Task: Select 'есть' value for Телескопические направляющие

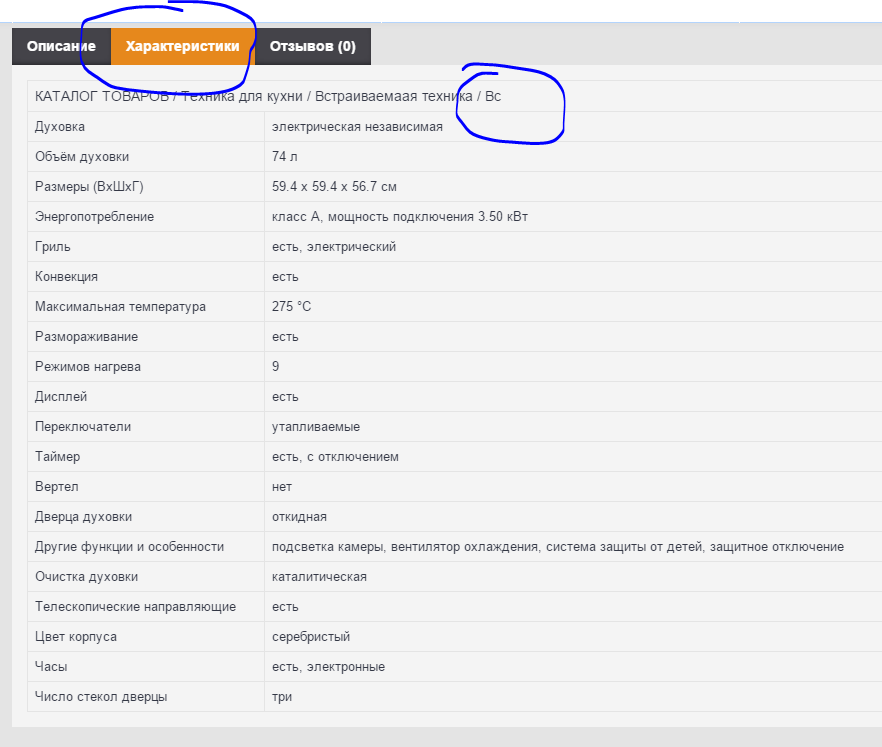Action: click(x=285, y=606)
